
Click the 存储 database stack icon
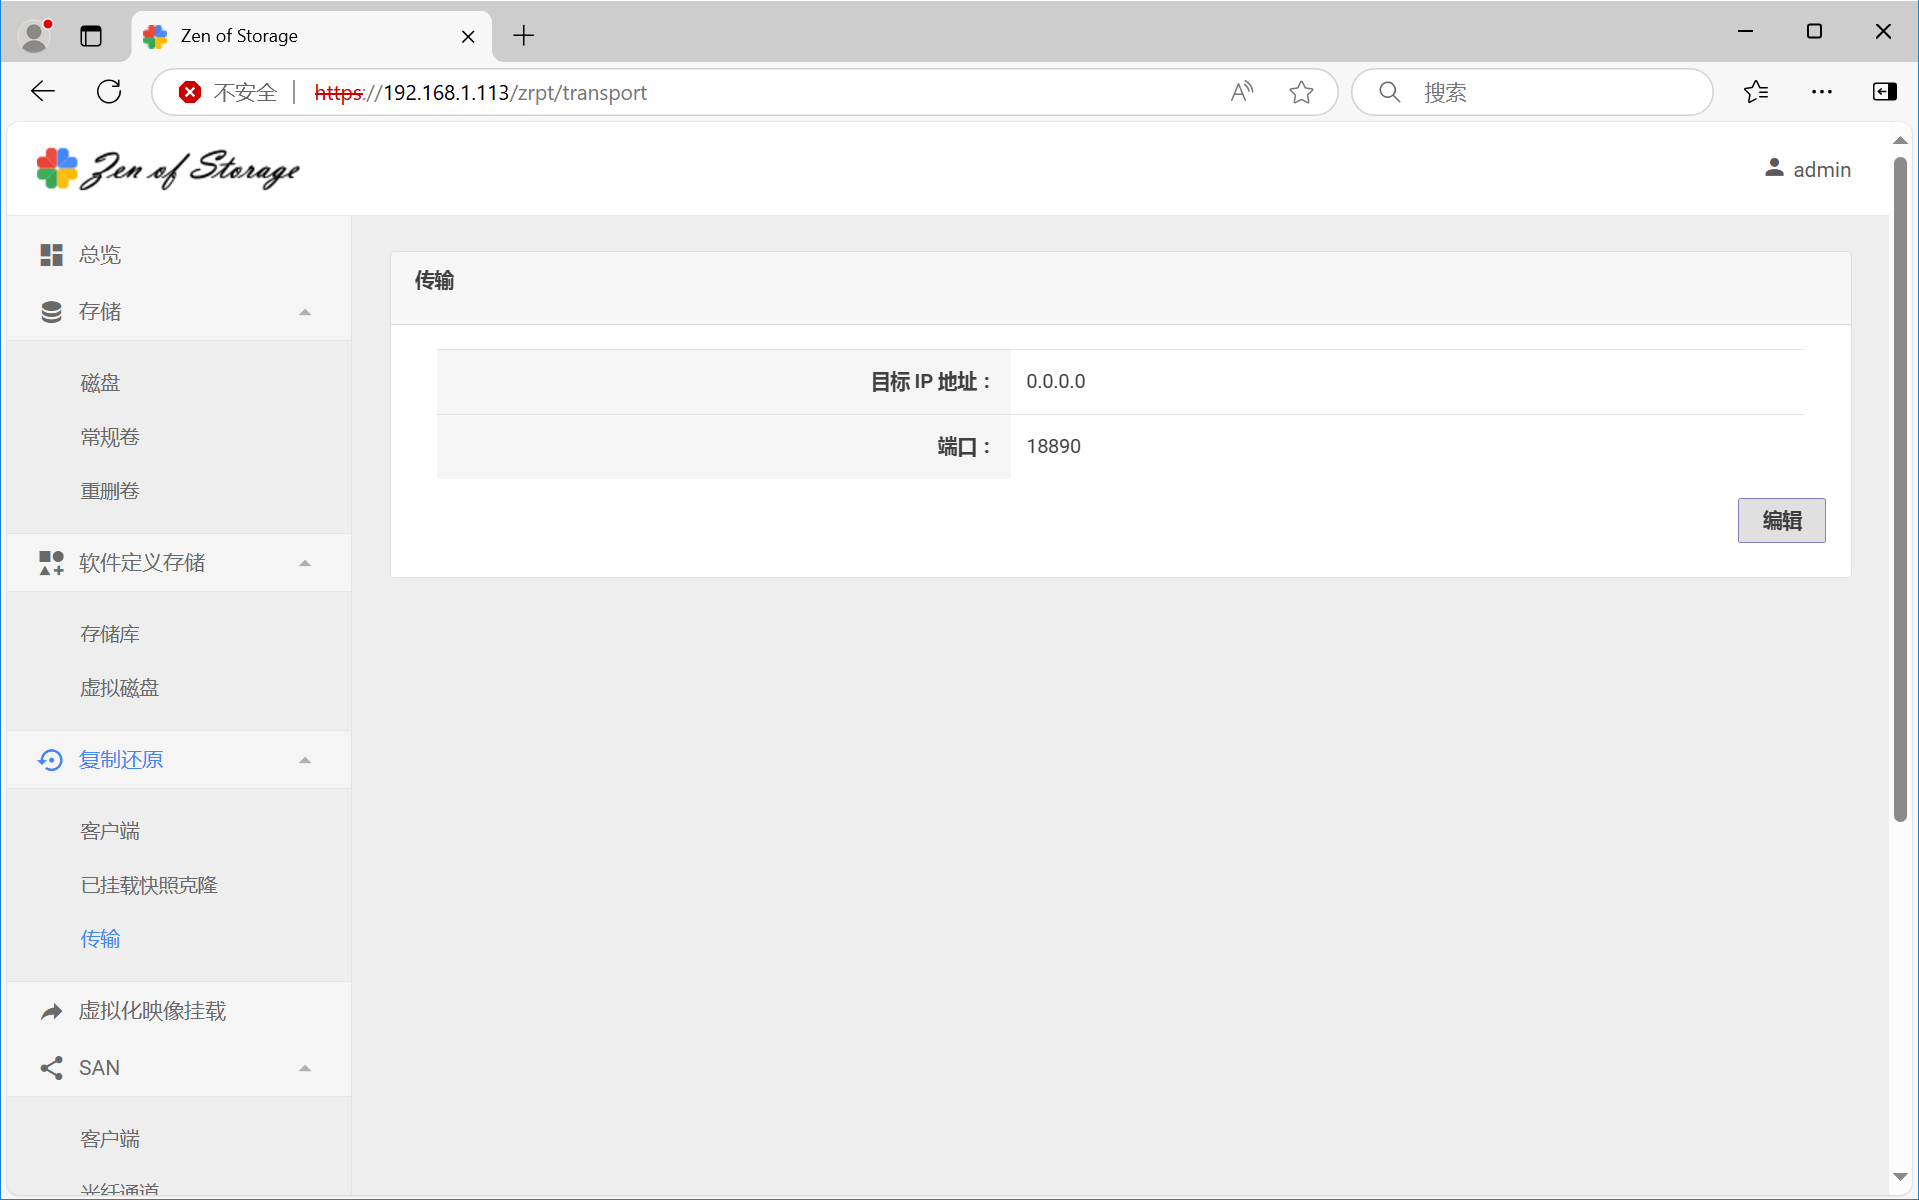[51, 312]
